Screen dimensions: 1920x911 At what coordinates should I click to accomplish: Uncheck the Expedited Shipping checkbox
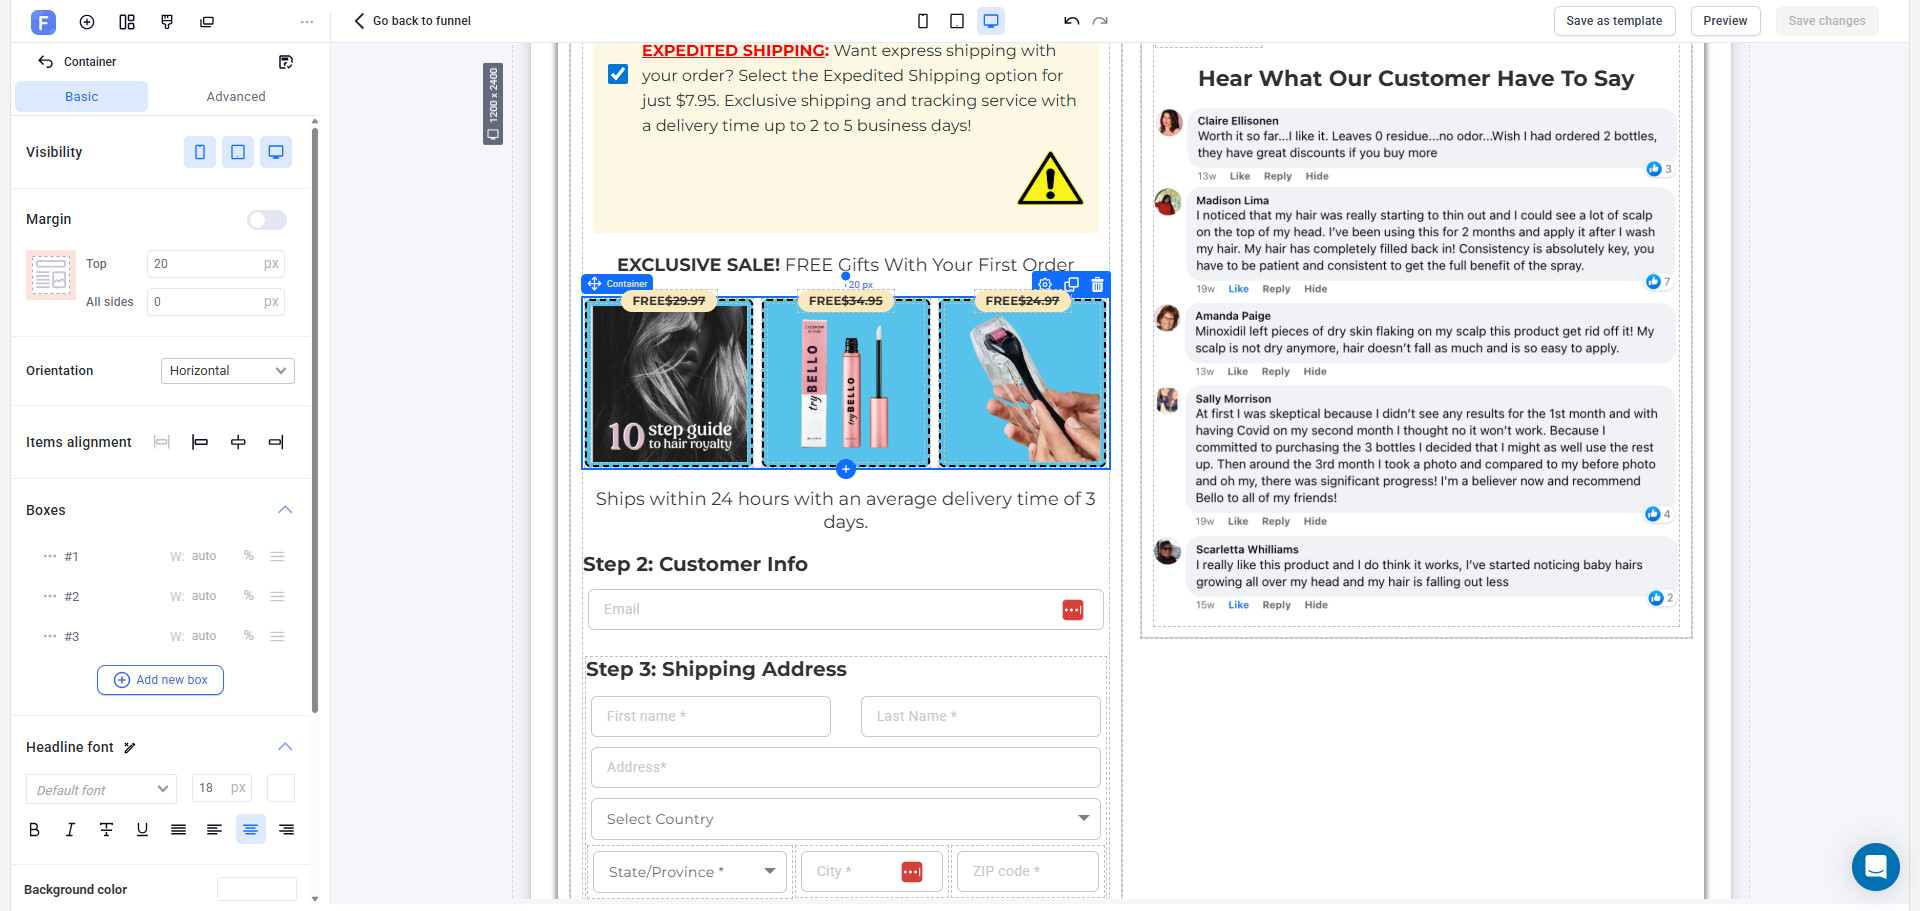618,75
